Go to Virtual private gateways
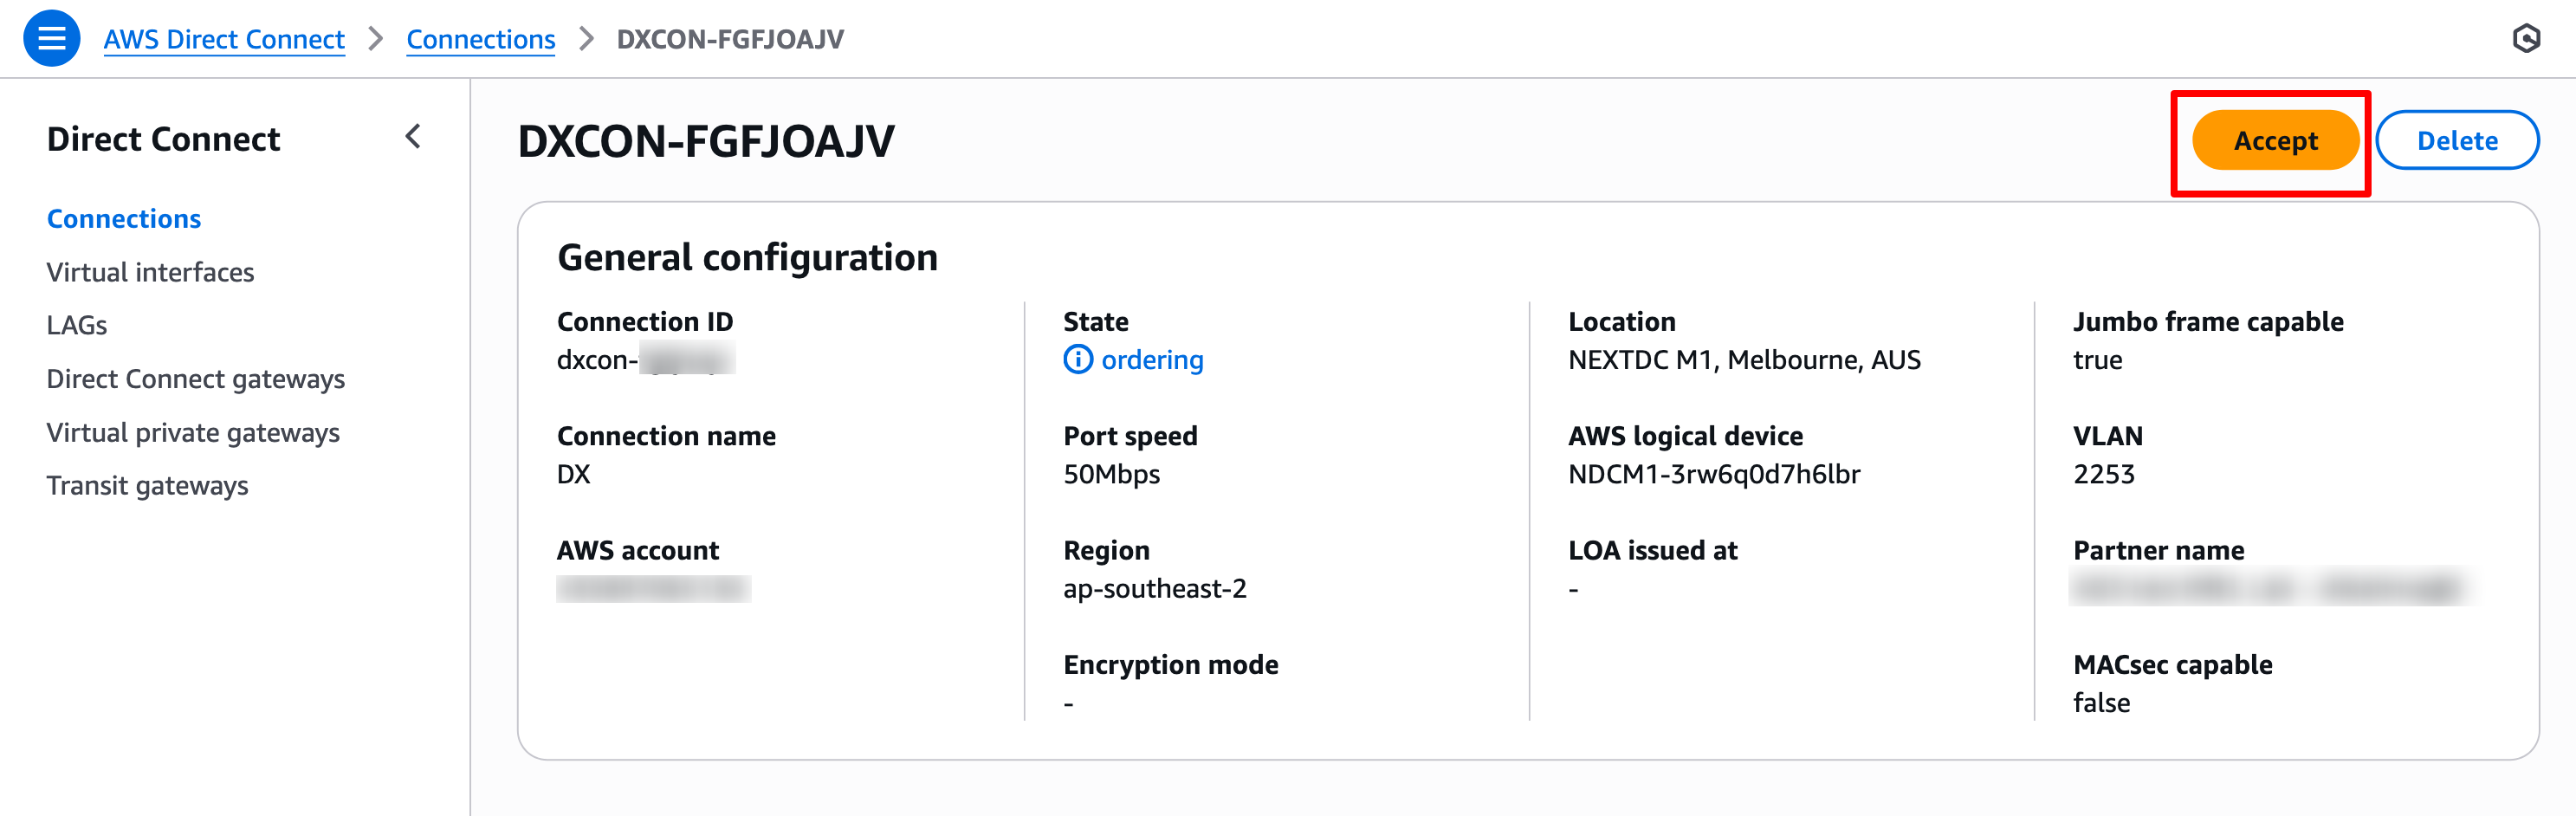This screenshot has width=2576, height=816. [193, 432]
